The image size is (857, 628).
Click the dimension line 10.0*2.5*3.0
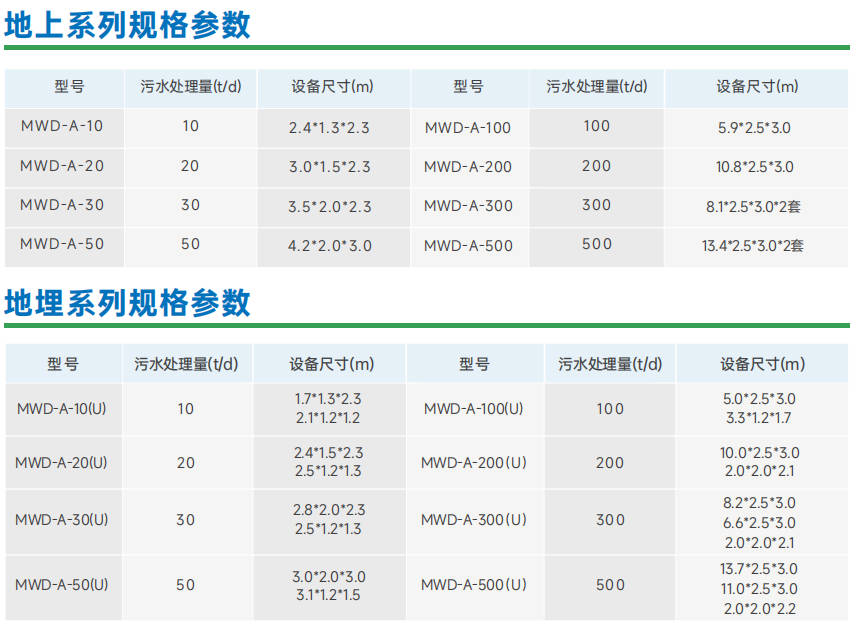[760, 453]
